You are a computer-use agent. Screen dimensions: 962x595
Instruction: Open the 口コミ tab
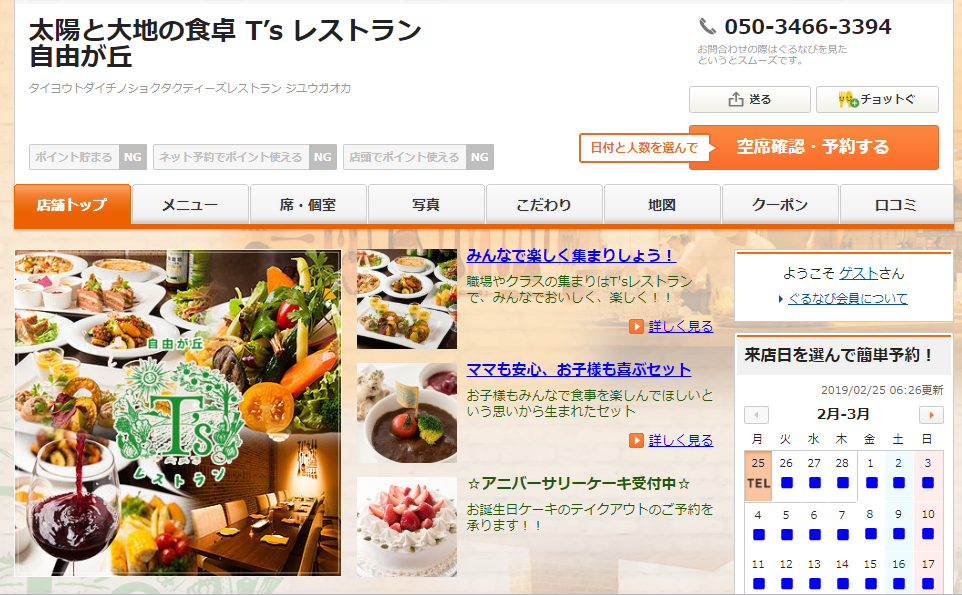coord(896,205)
